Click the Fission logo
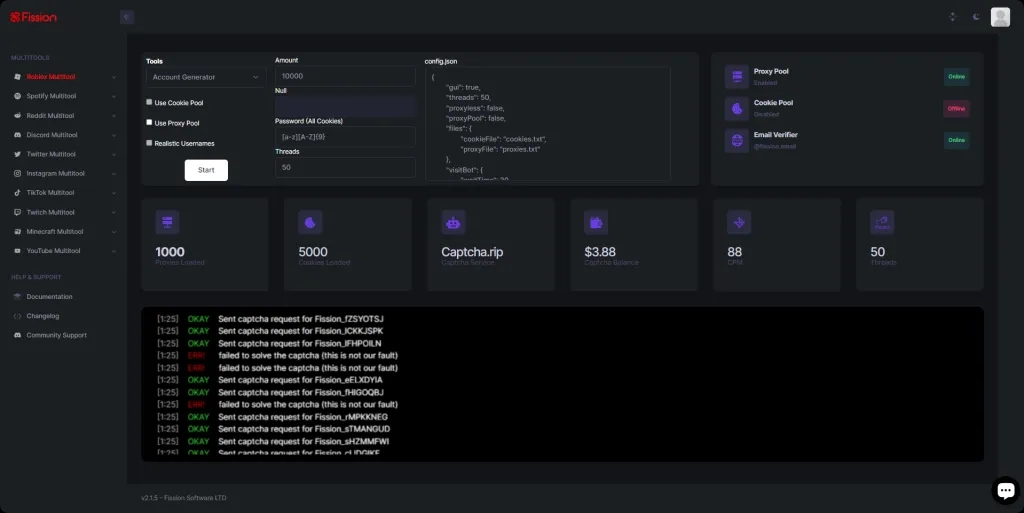The height and width of the screenshot is (513, 1024). pyautogui.click(x=33, y=18)
